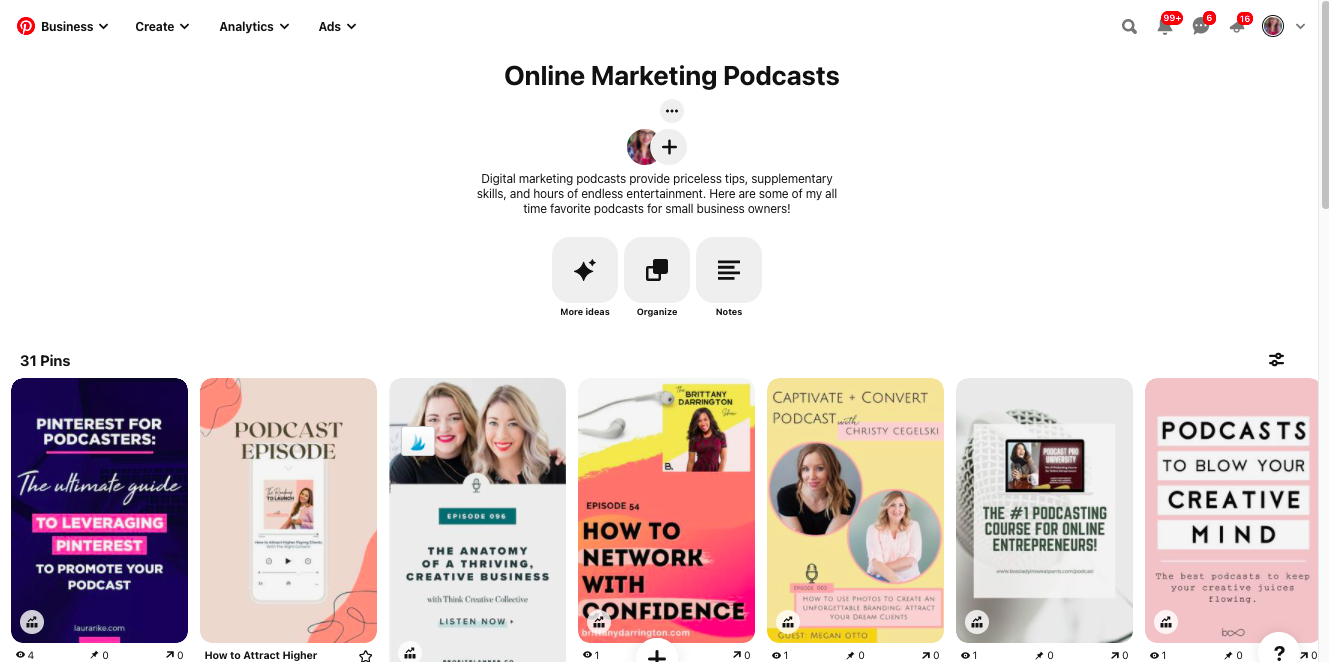Expand the Ads menu
The image size is (1329, 662).
[337, 27]
